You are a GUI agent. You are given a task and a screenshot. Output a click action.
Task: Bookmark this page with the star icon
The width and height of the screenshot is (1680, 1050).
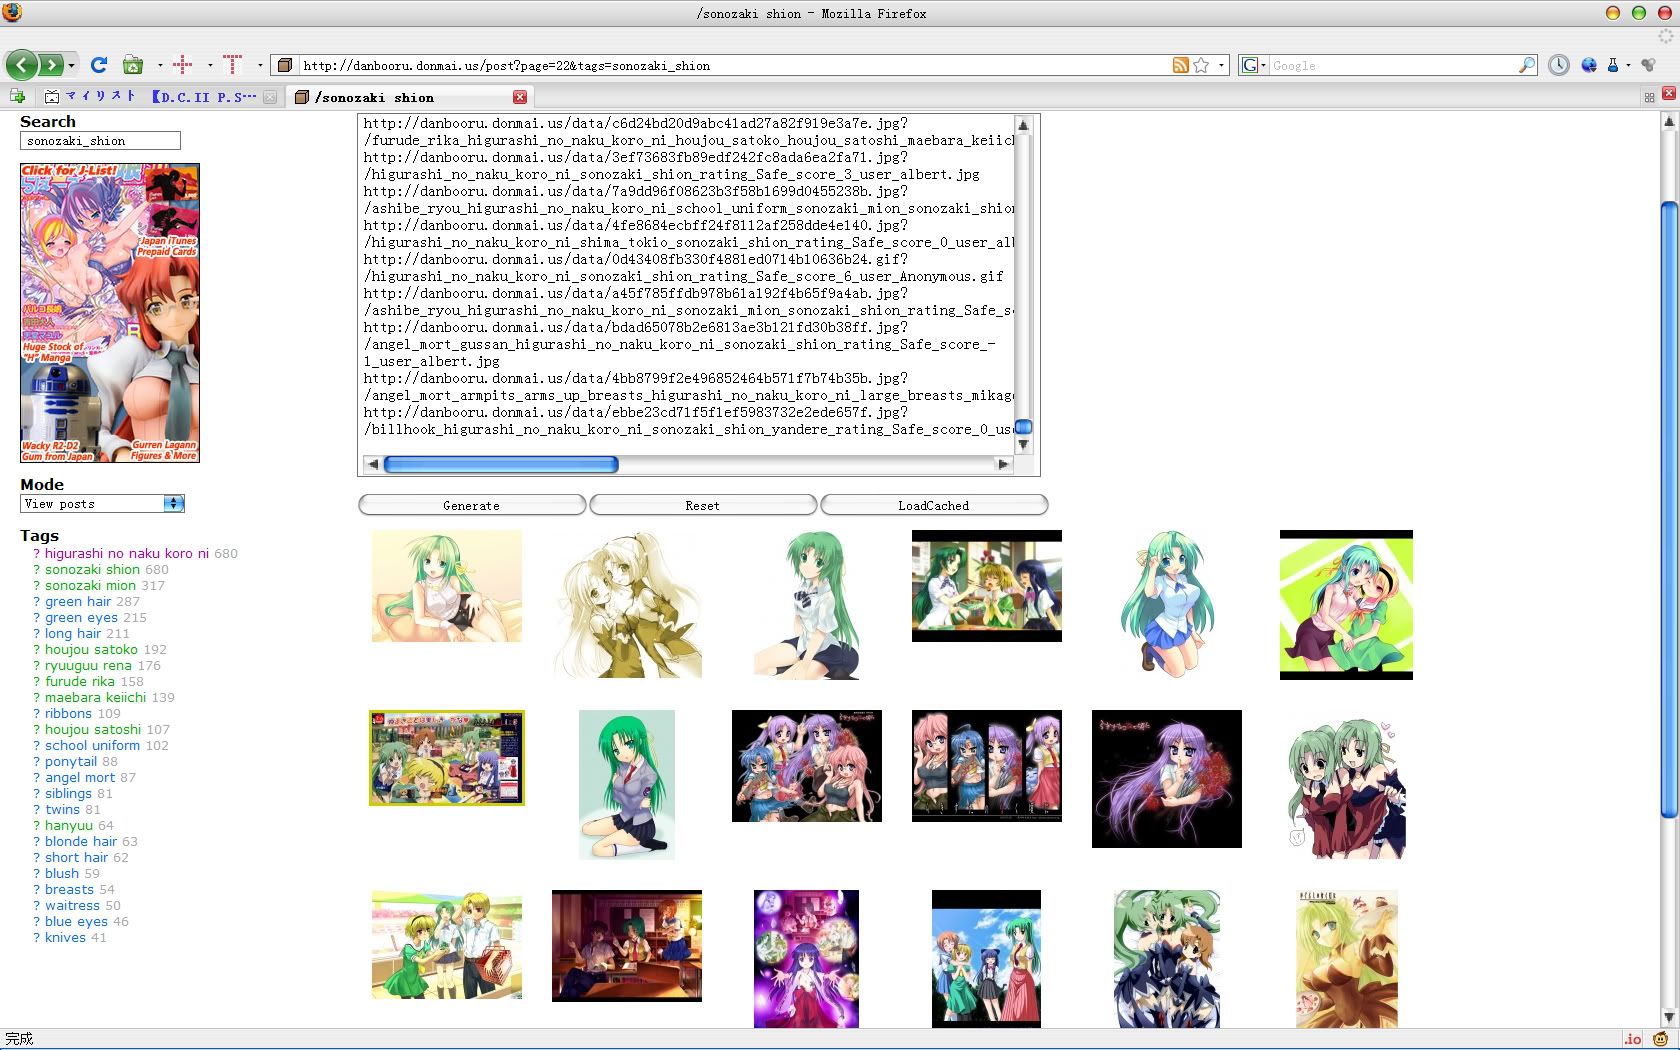(1201, 65)
